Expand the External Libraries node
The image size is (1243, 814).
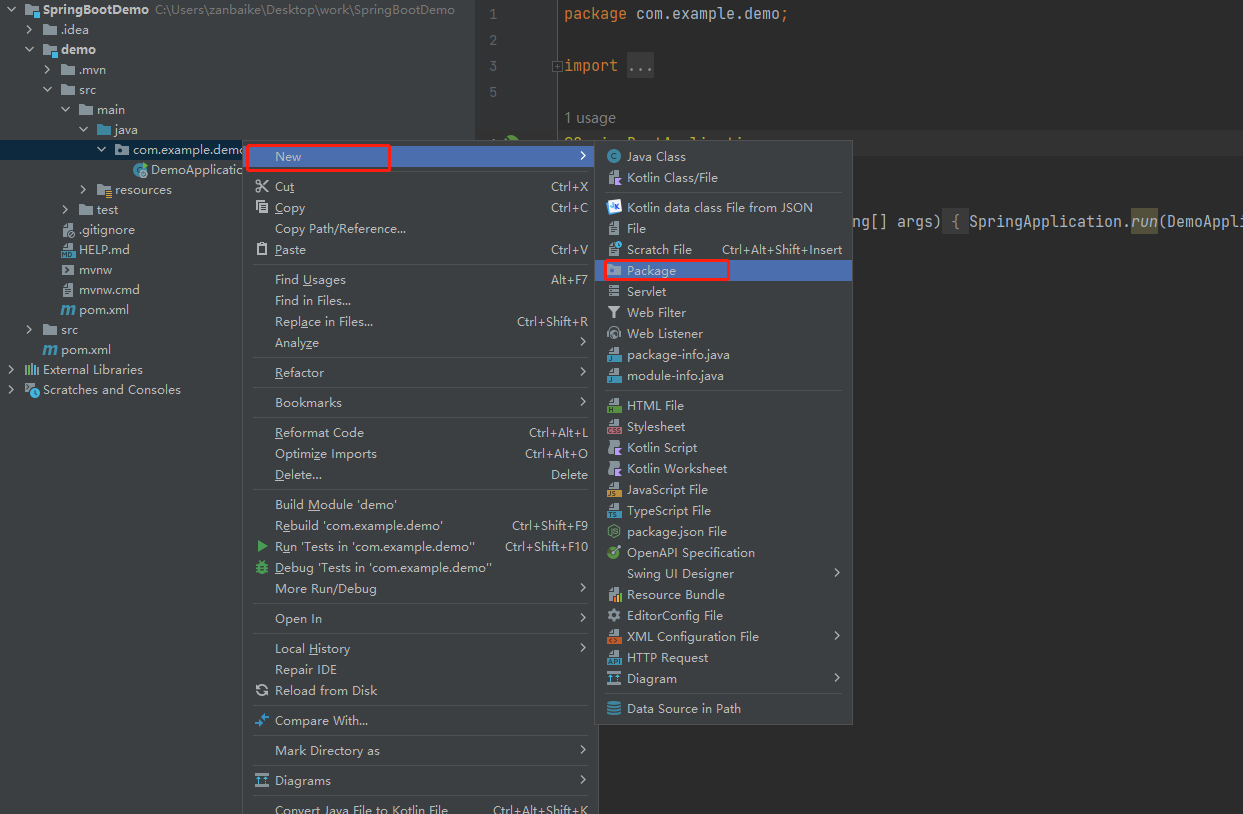point(11,370)
